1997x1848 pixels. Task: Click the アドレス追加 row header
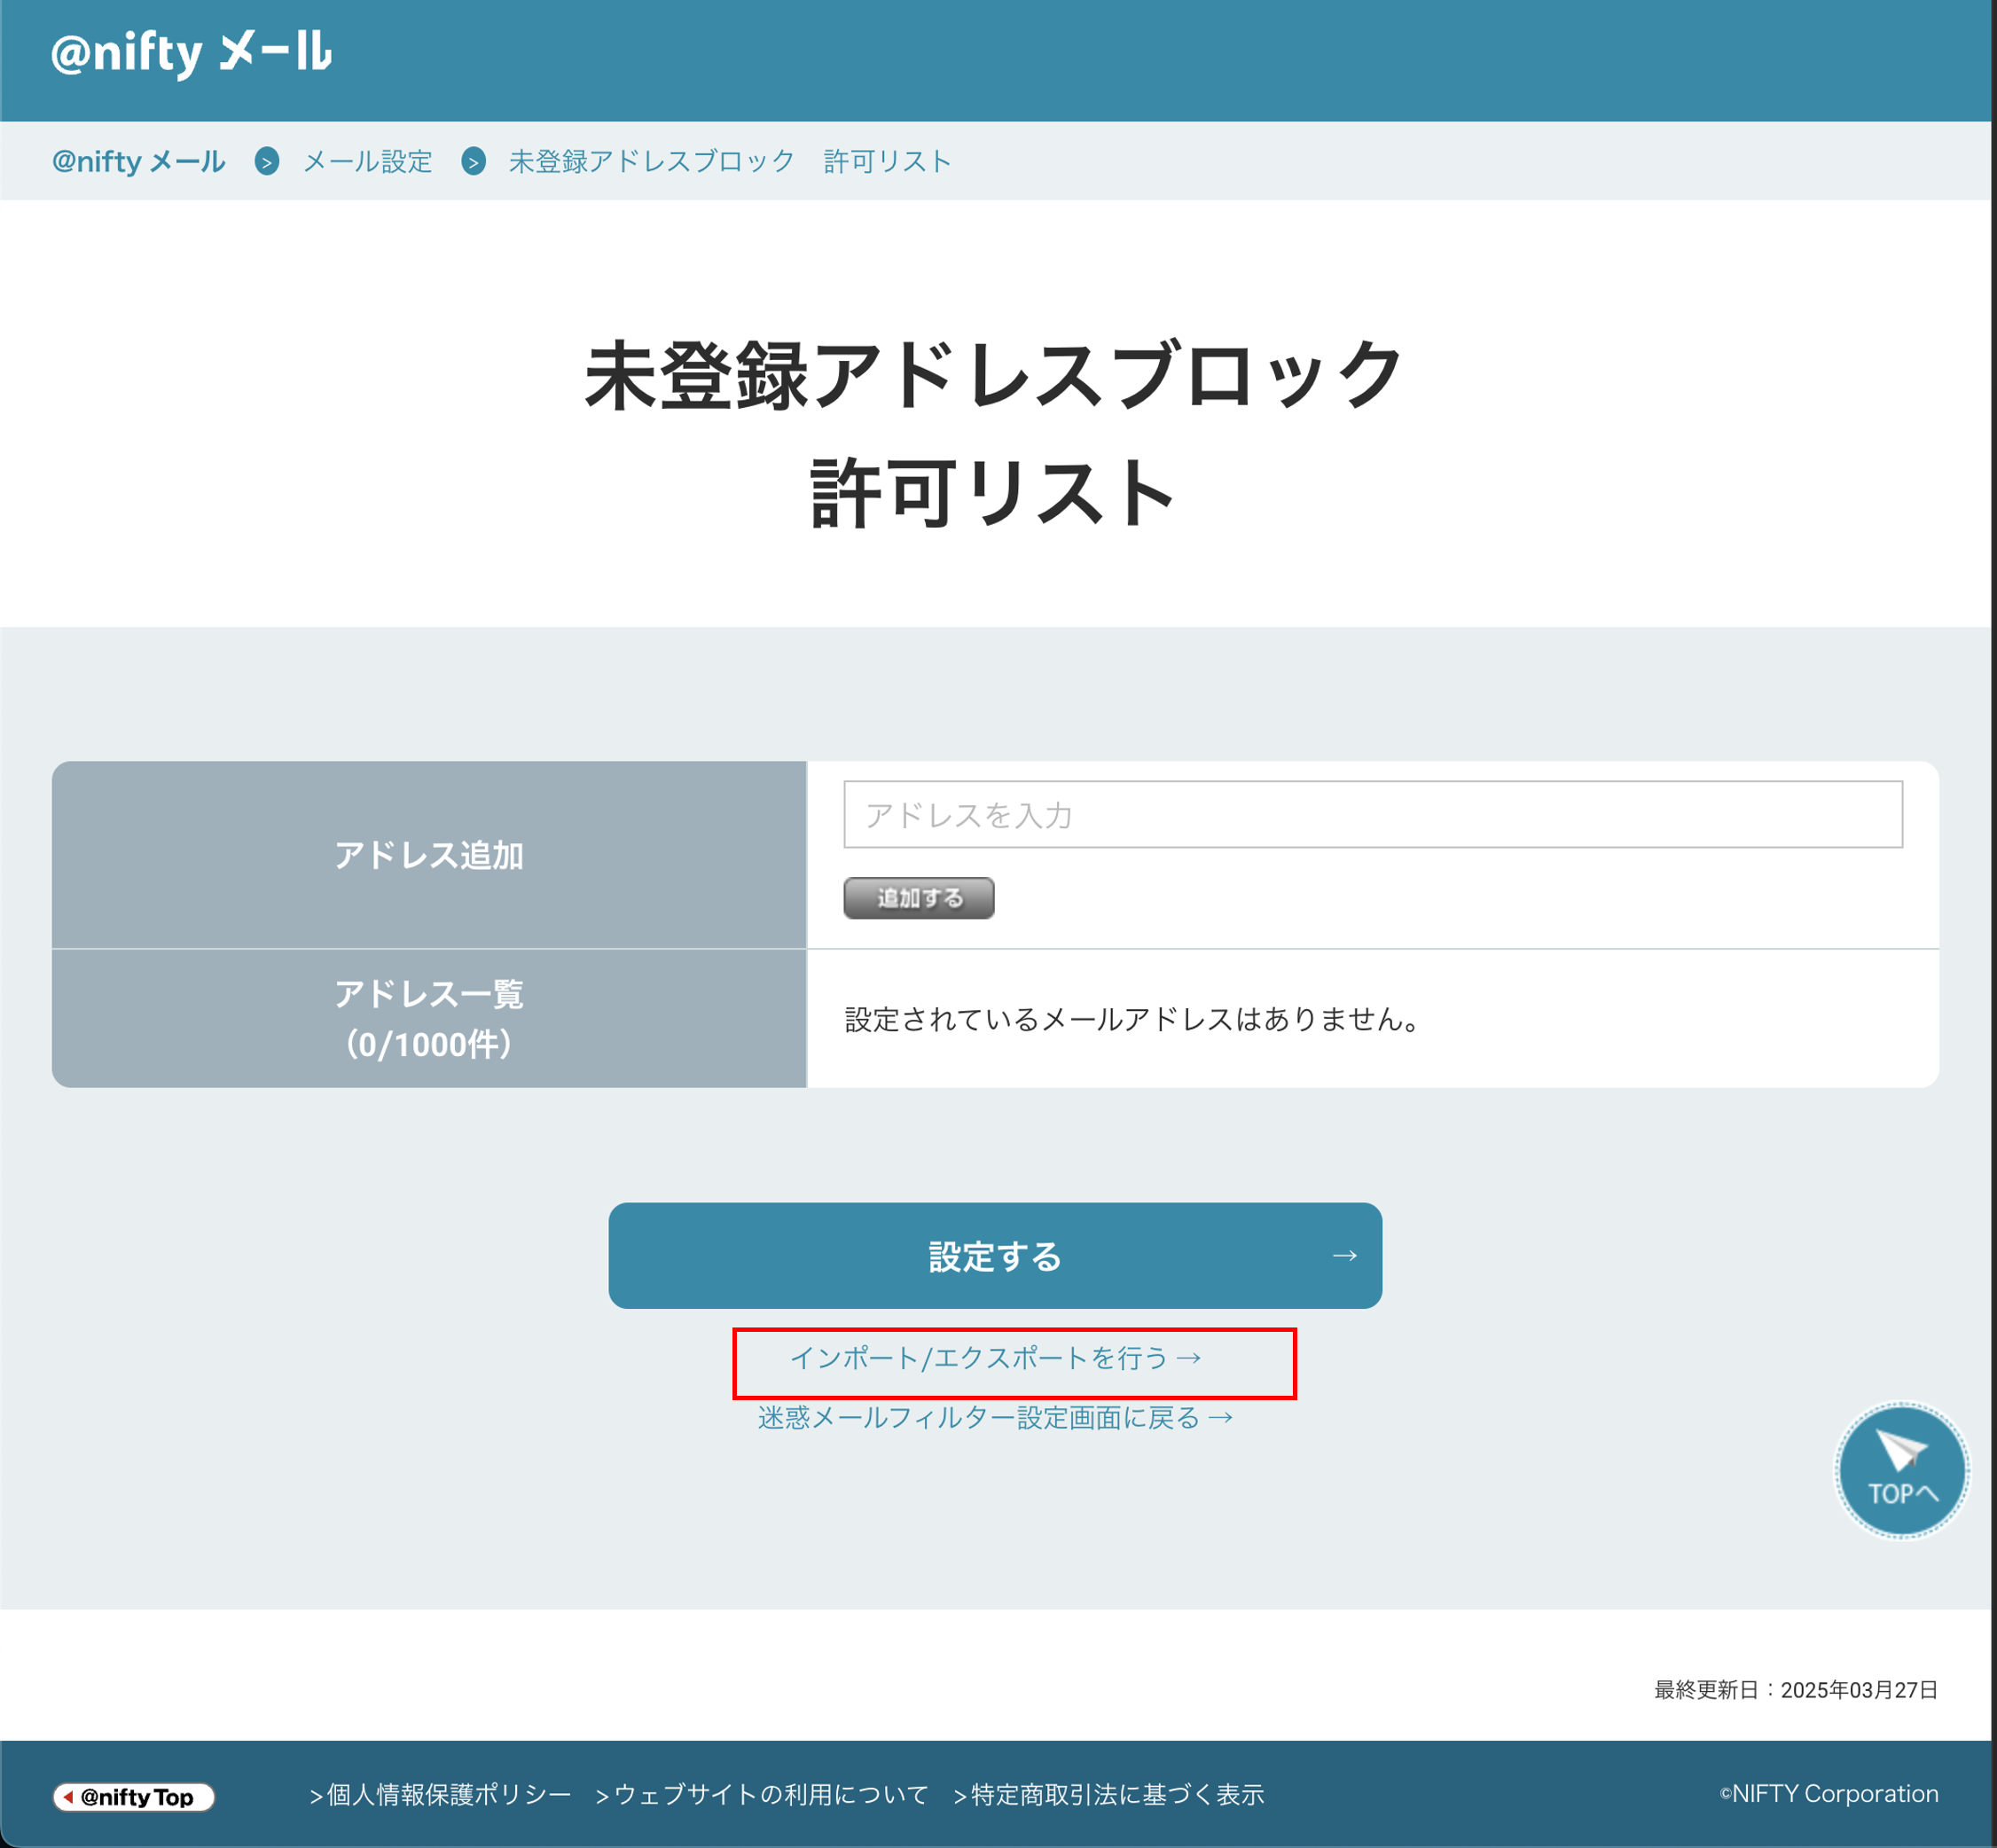point(429,855)
